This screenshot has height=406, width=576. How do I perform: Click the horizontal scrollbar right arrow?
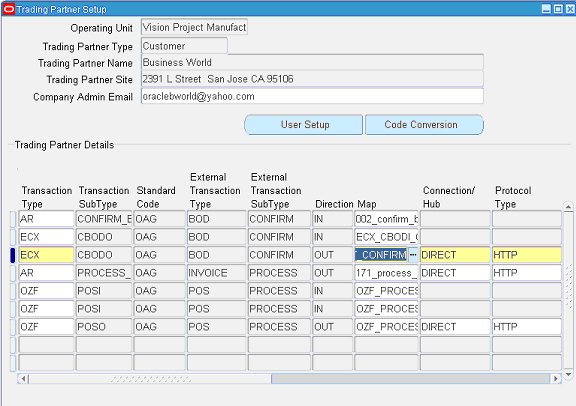pos(555,378)
